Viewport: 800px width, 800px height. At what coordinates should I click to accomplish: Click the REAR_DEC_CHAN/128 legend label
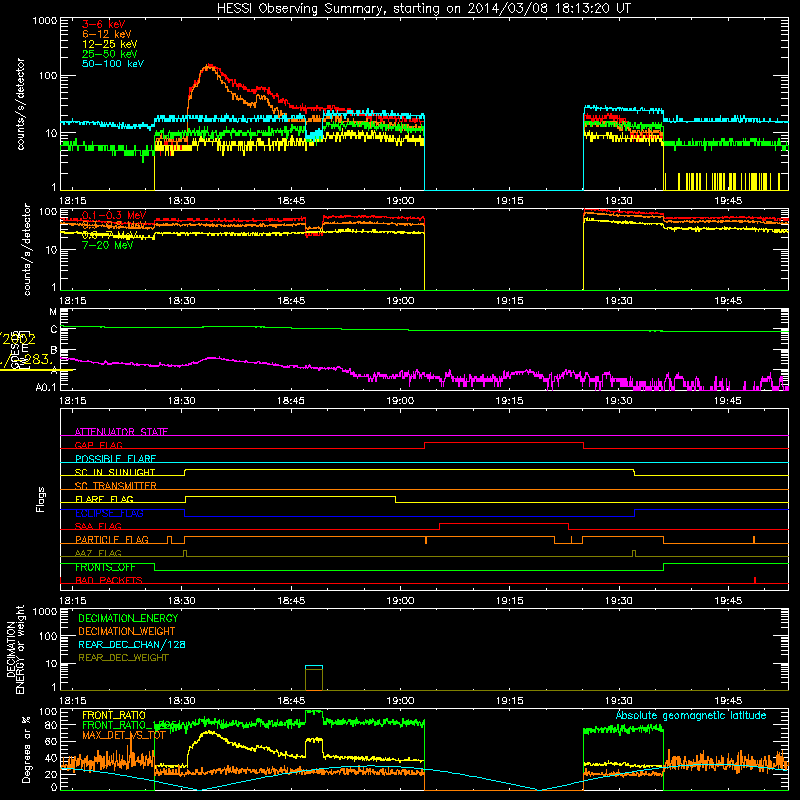click(132, 644)
